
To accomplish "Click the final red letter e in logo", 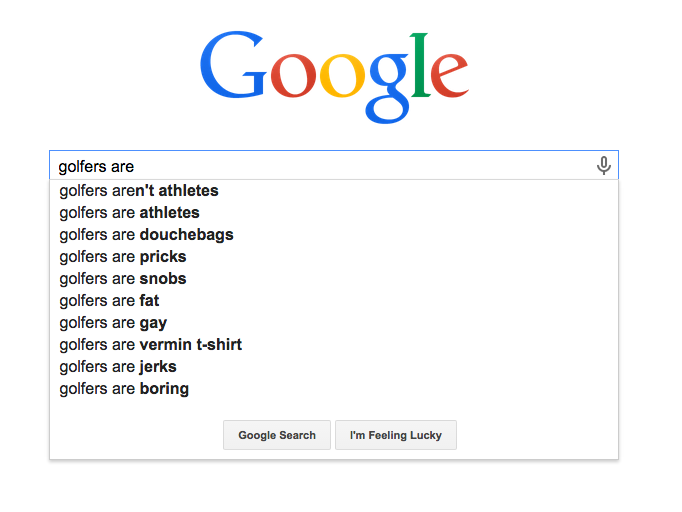I will 450,75.
